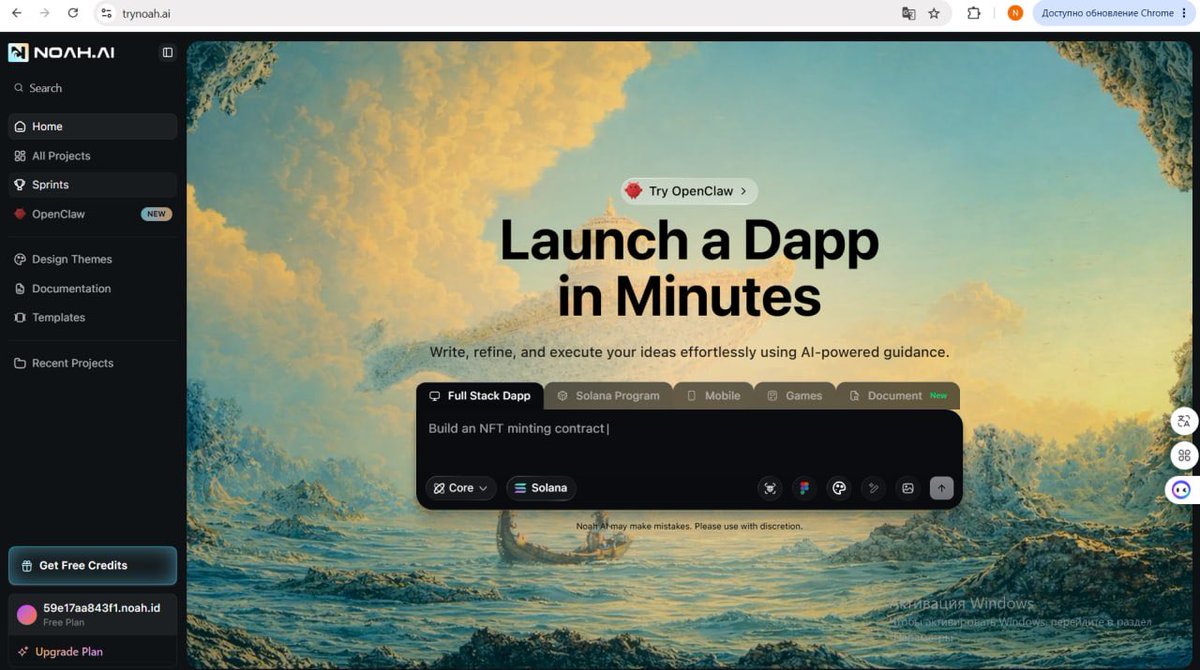The width and height of the screenshot is (1200, 670).
Task: Click floating grid widget on right edge
Action: [x=1184, y=455]
